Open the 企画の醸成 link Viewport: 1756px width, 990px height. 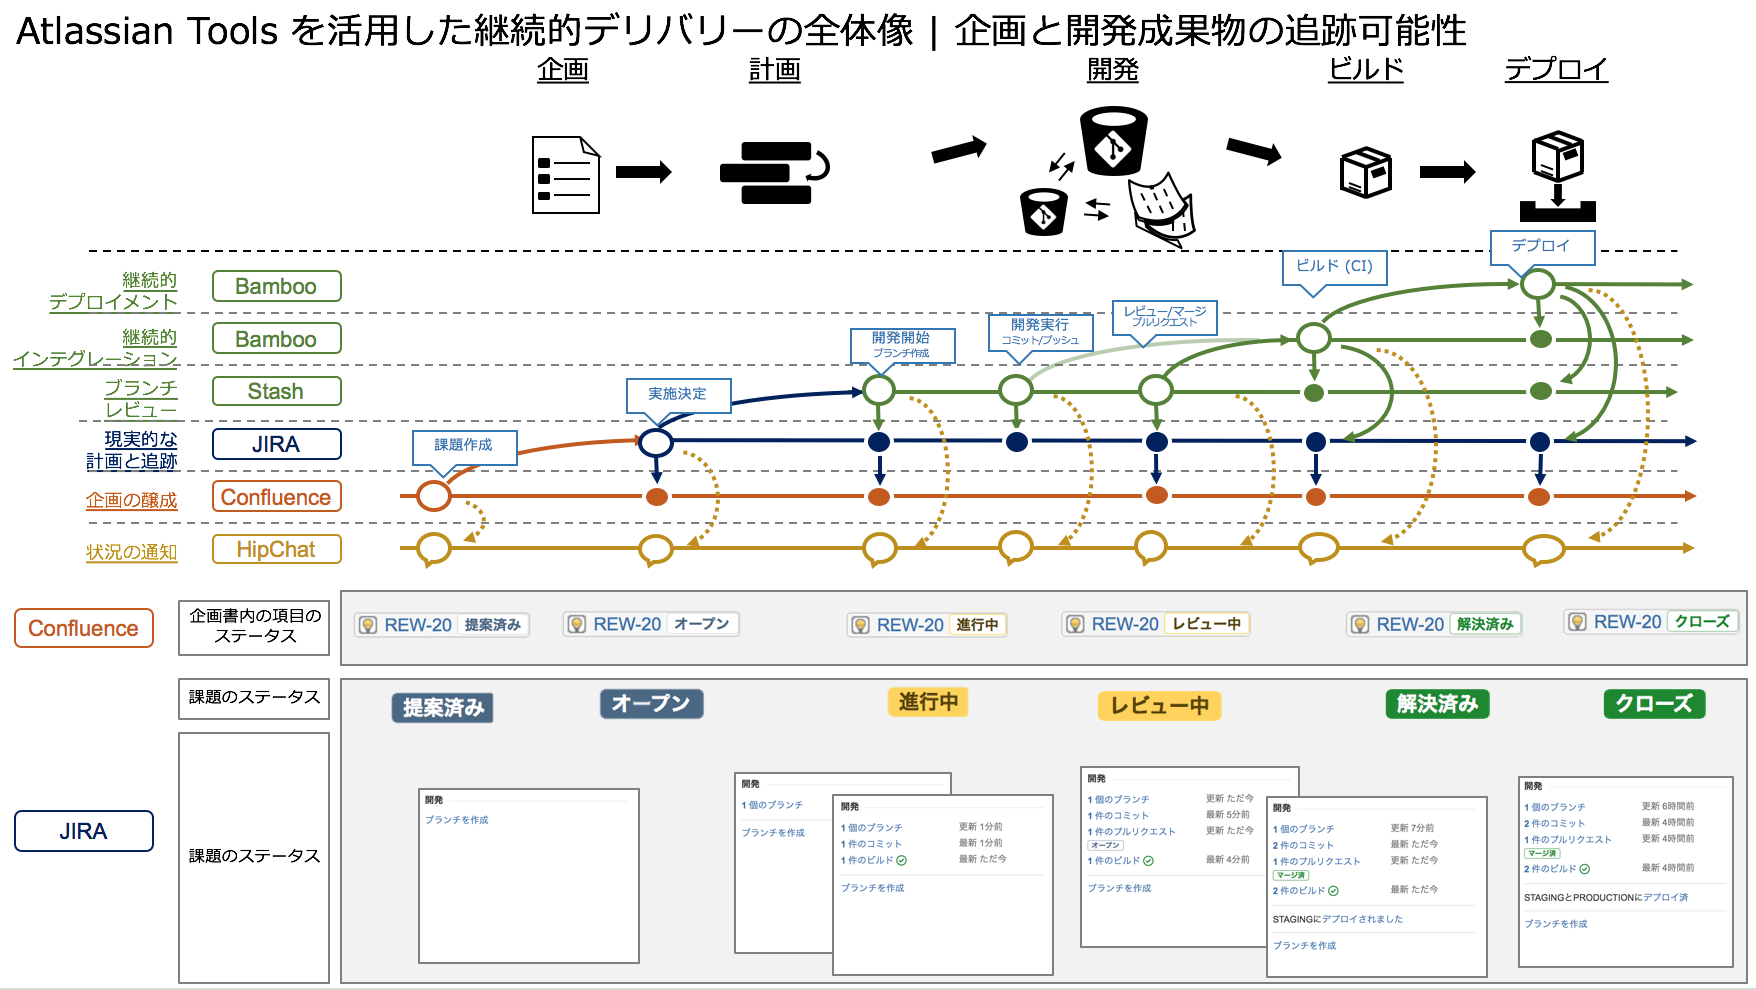click(x=131, y=500)
